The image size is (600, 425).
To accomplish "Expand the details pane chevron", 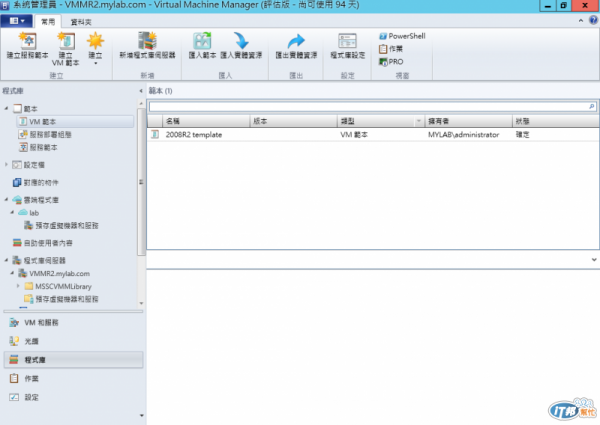I will tap(593, 259).
